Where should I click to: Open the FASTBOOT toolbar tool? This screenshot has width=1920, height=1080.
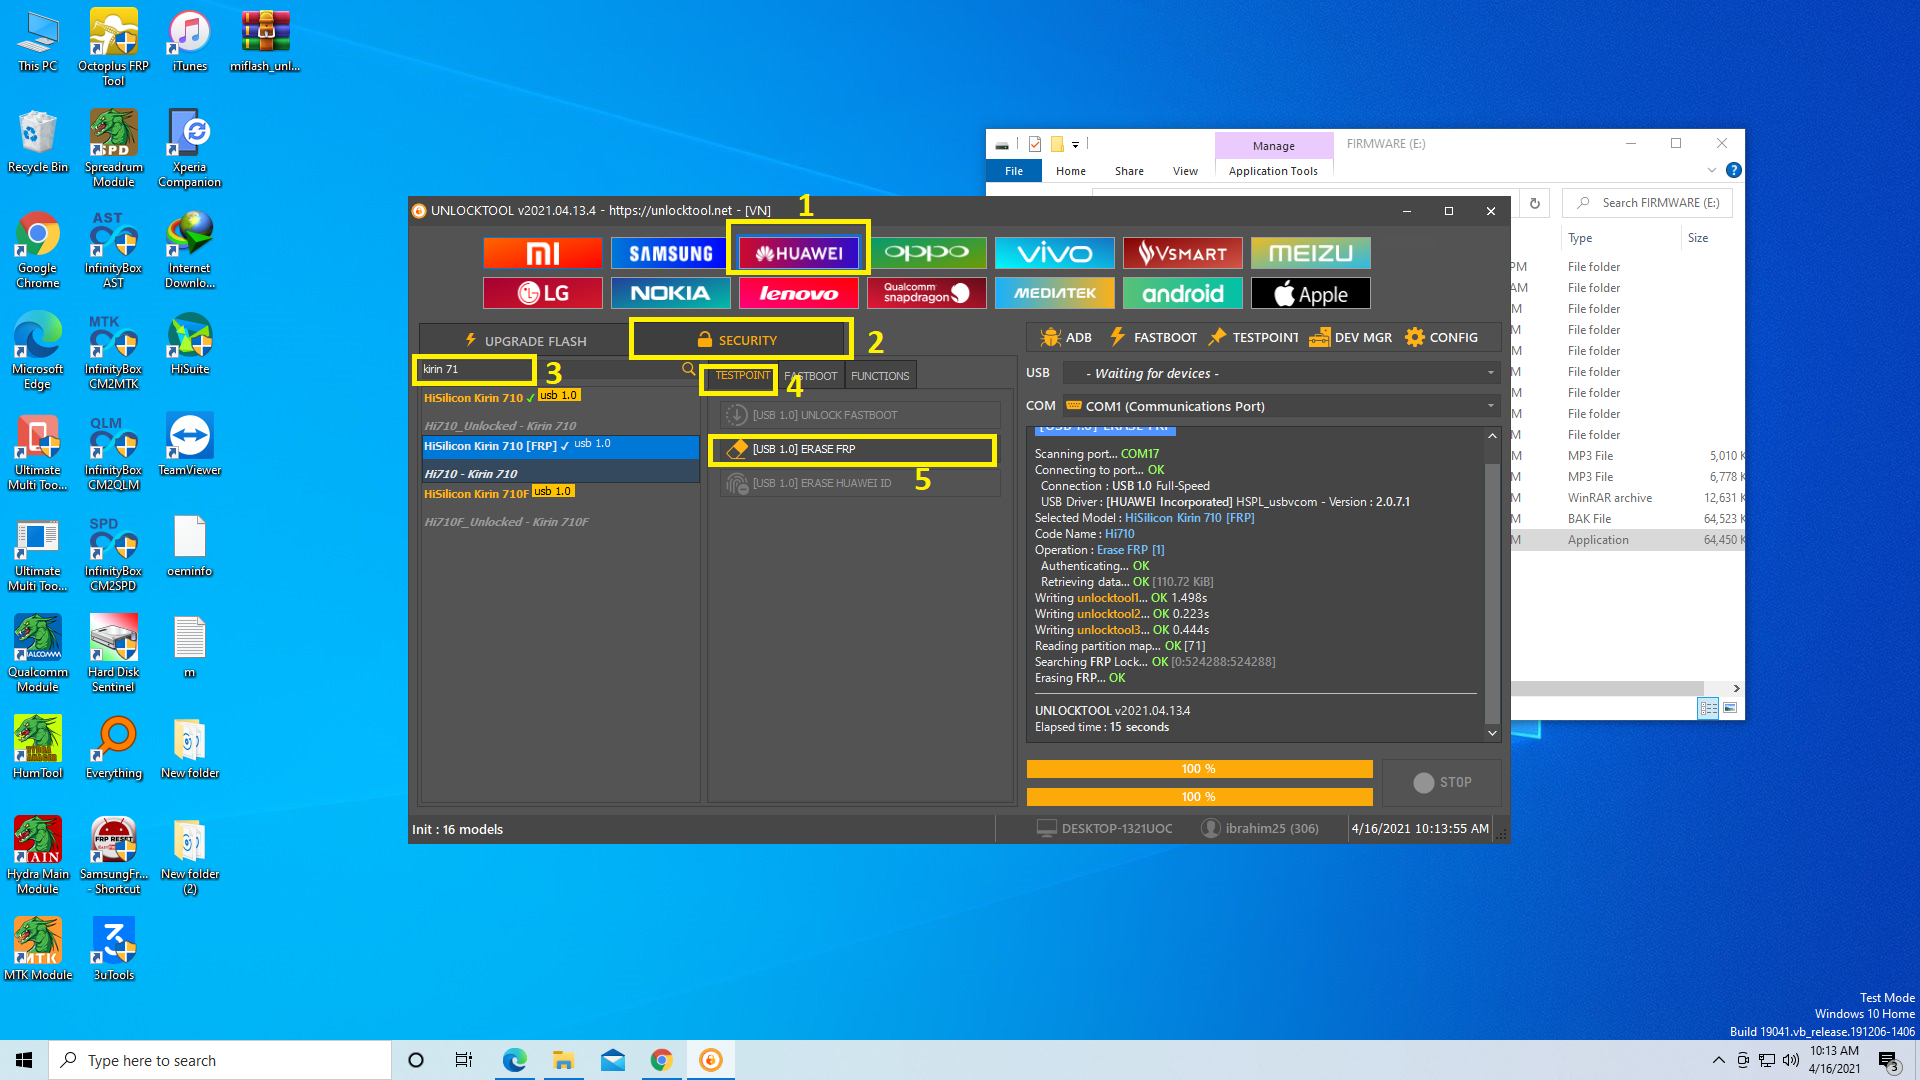1153,337
